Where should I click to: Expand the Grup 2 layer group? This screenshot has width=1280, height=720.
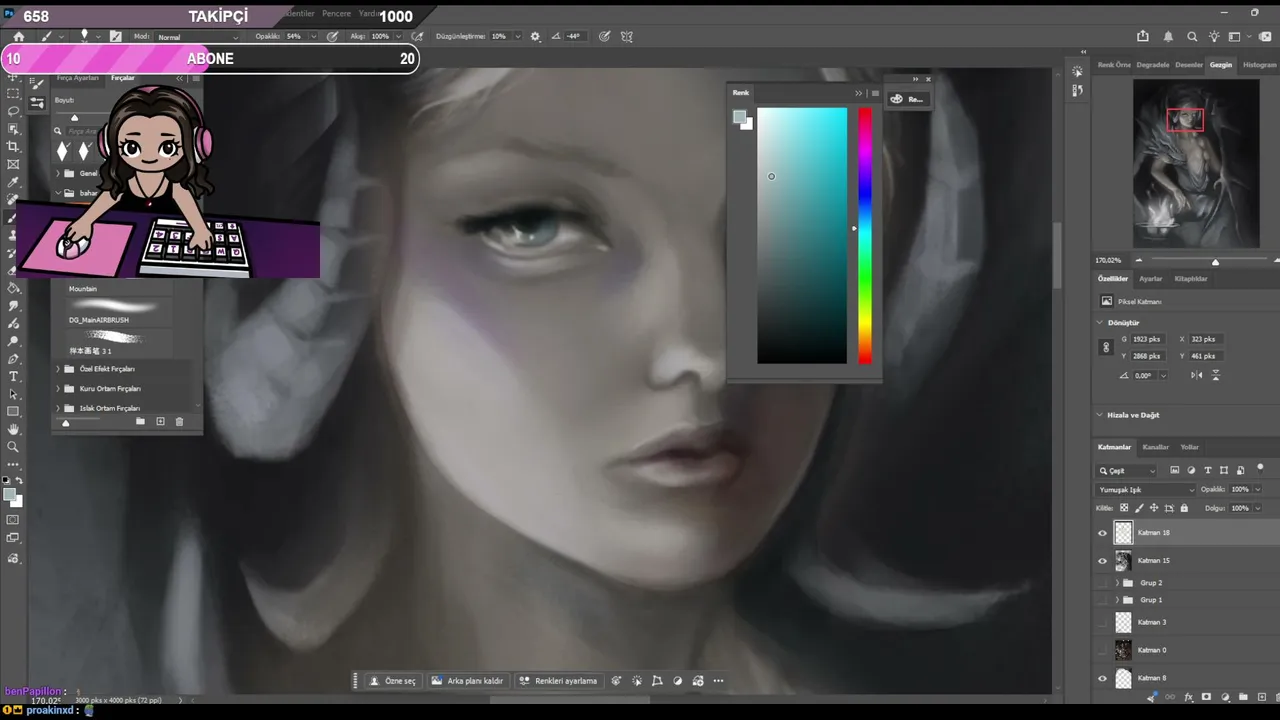tap(1117, 582)
